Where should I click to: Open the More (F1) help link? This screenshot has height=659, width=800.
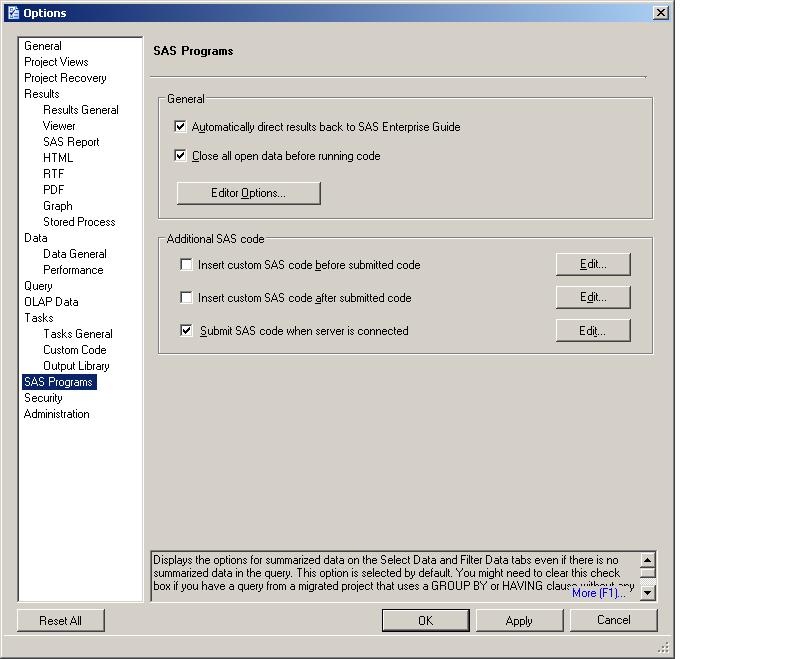point(599,593)
